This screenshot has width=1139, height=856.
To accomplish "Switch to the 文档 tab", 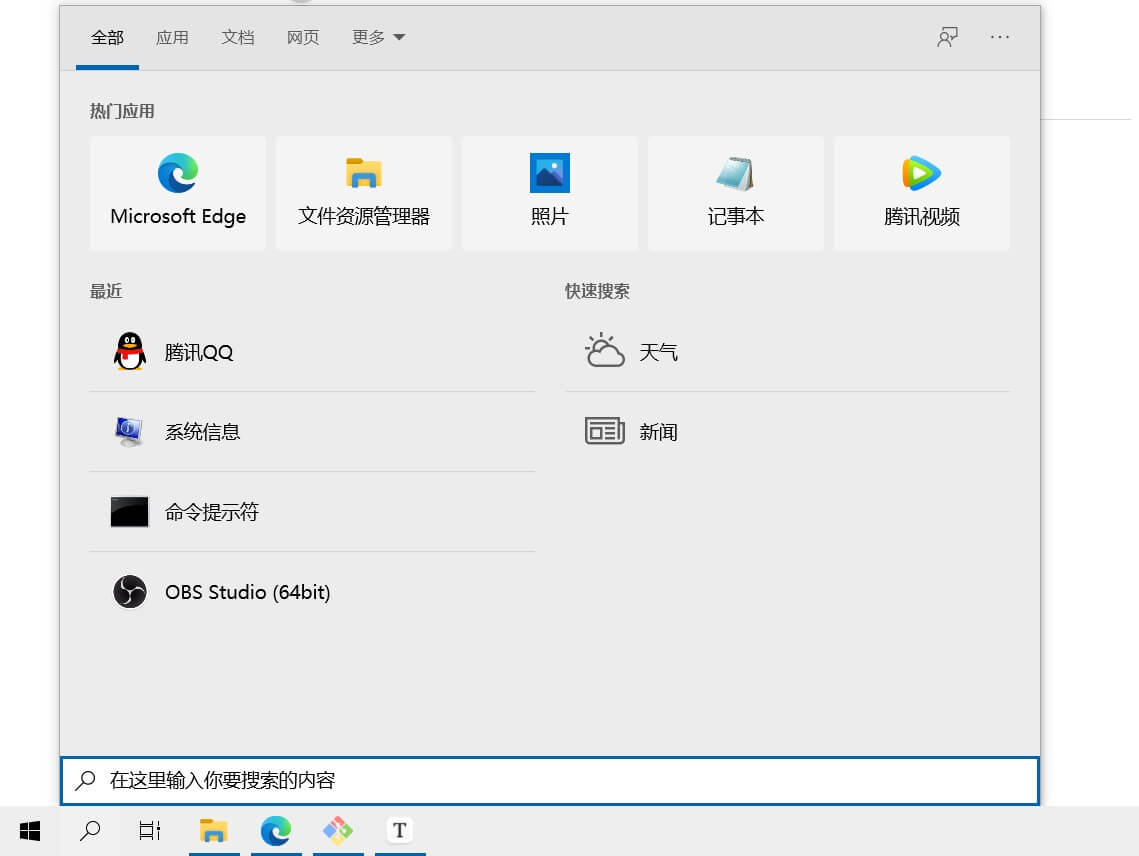I will (x=238, y=38).
